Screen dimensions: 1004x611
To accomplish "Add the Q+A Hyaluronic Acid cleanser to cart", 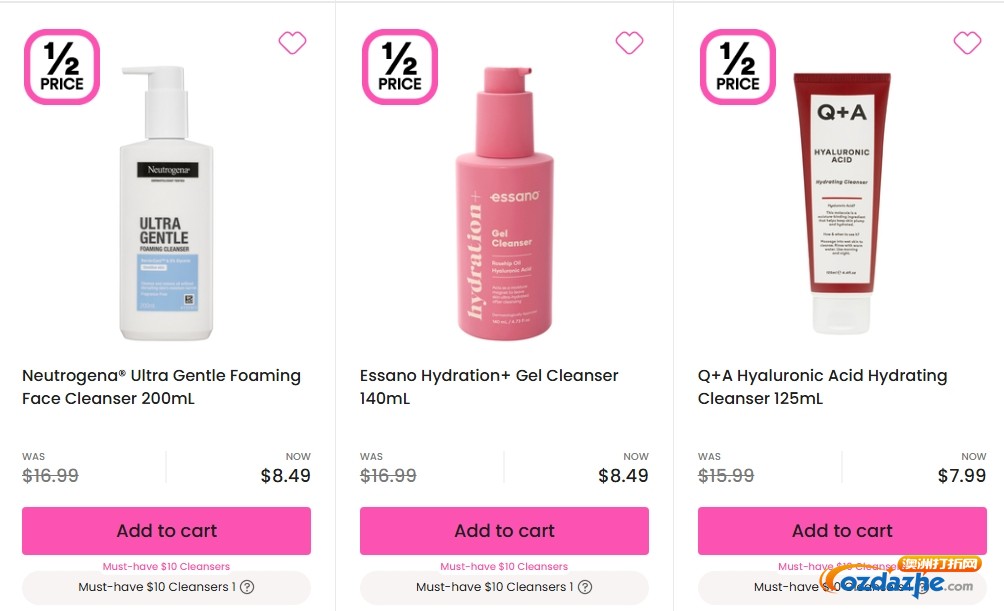I will pyautogui.click(x=842, y=530).
